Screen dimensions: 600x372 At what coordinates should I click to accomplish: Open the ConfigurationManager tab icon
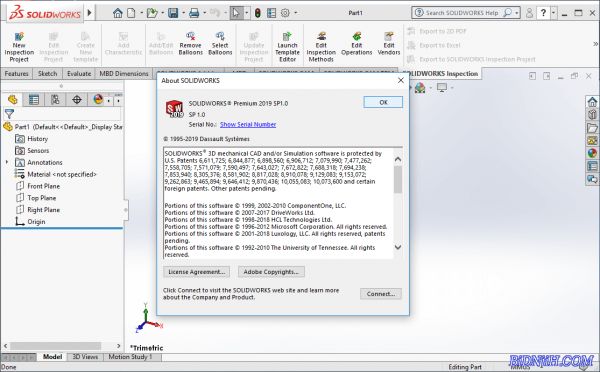(x=55, y=100)
